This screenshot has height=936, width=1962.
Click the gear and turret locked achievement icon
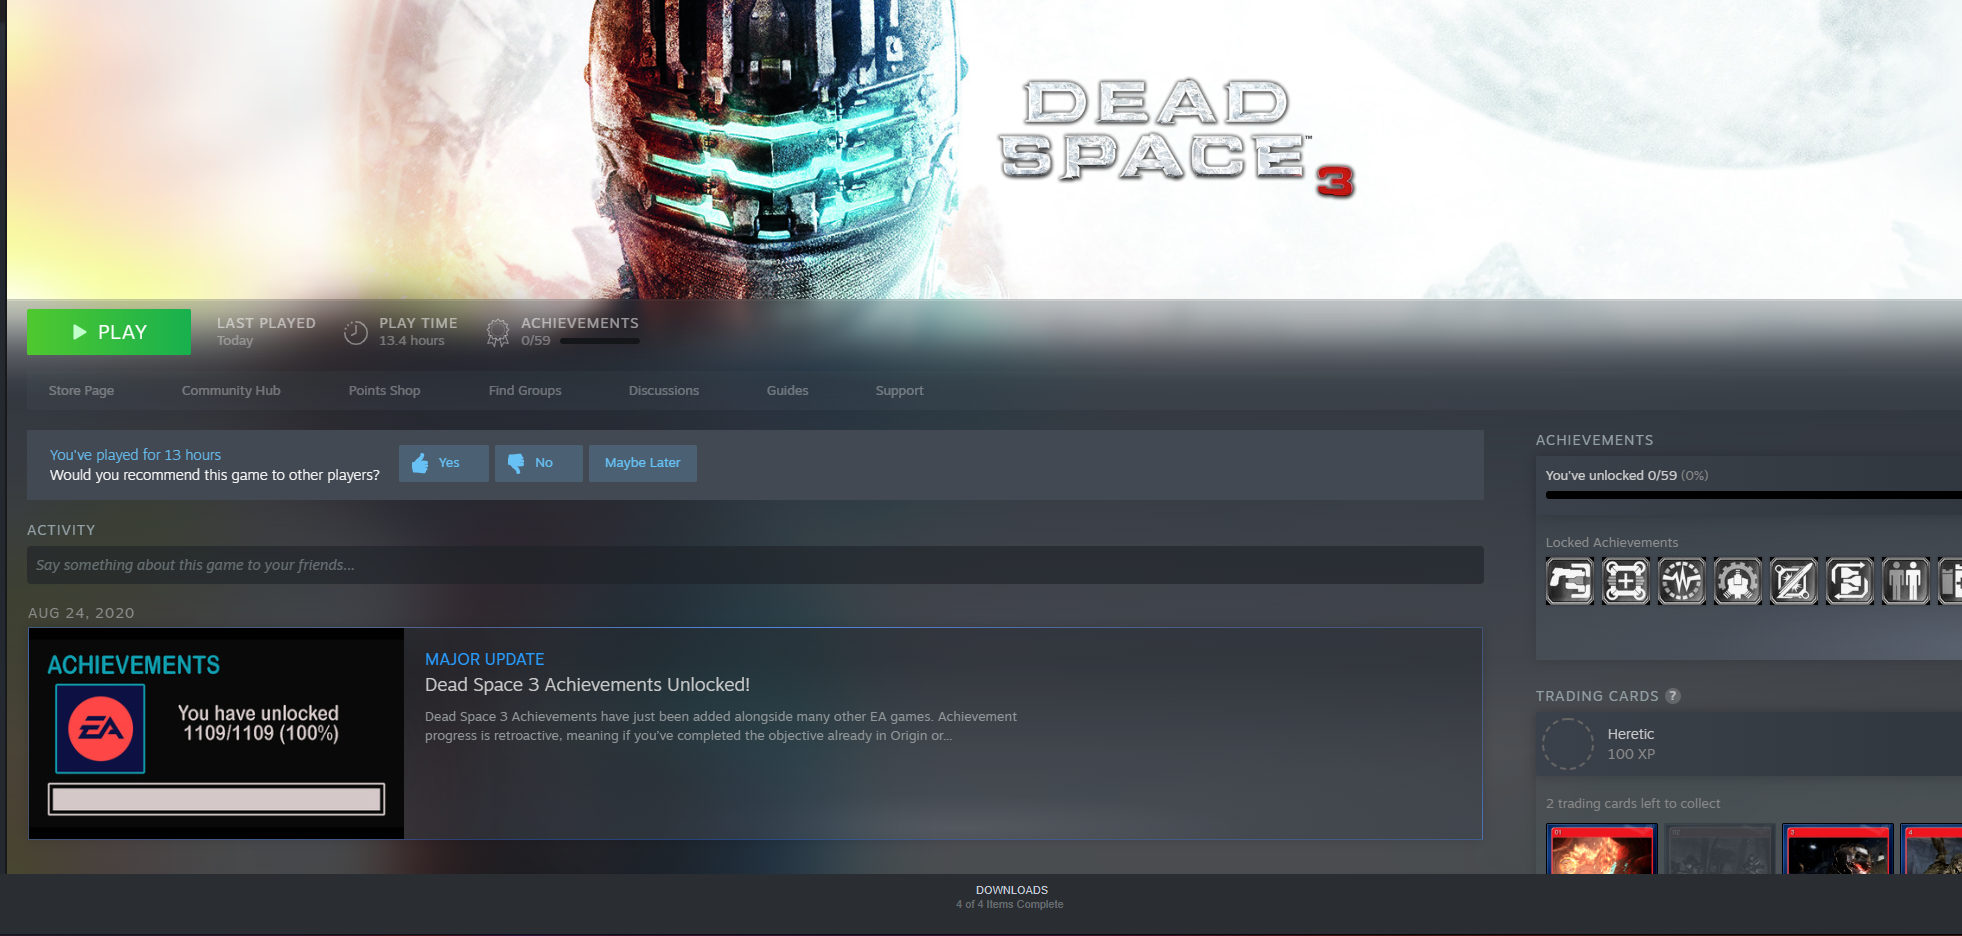[1738, 581]
